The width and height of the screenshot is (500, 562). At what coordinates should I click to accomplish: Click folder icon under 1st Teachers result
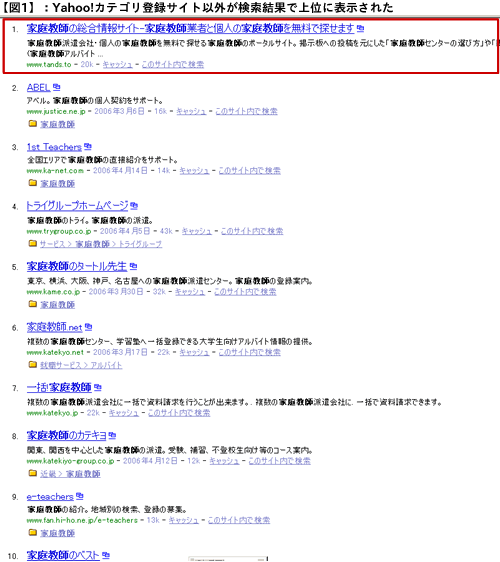coord(33,183)
